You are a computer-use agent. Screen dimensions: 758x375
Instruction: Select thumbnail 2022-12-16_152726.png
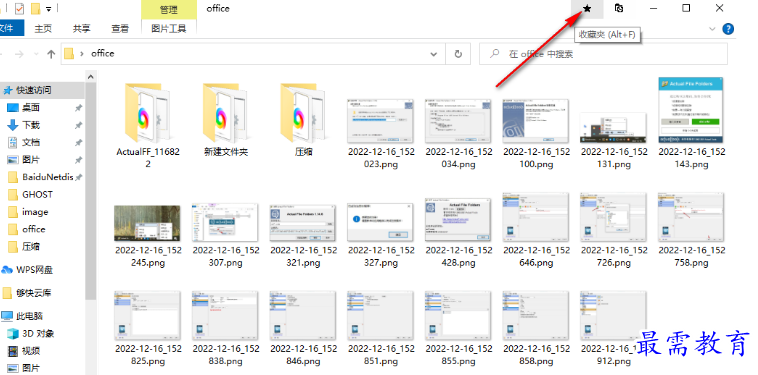tap(614, 230)
